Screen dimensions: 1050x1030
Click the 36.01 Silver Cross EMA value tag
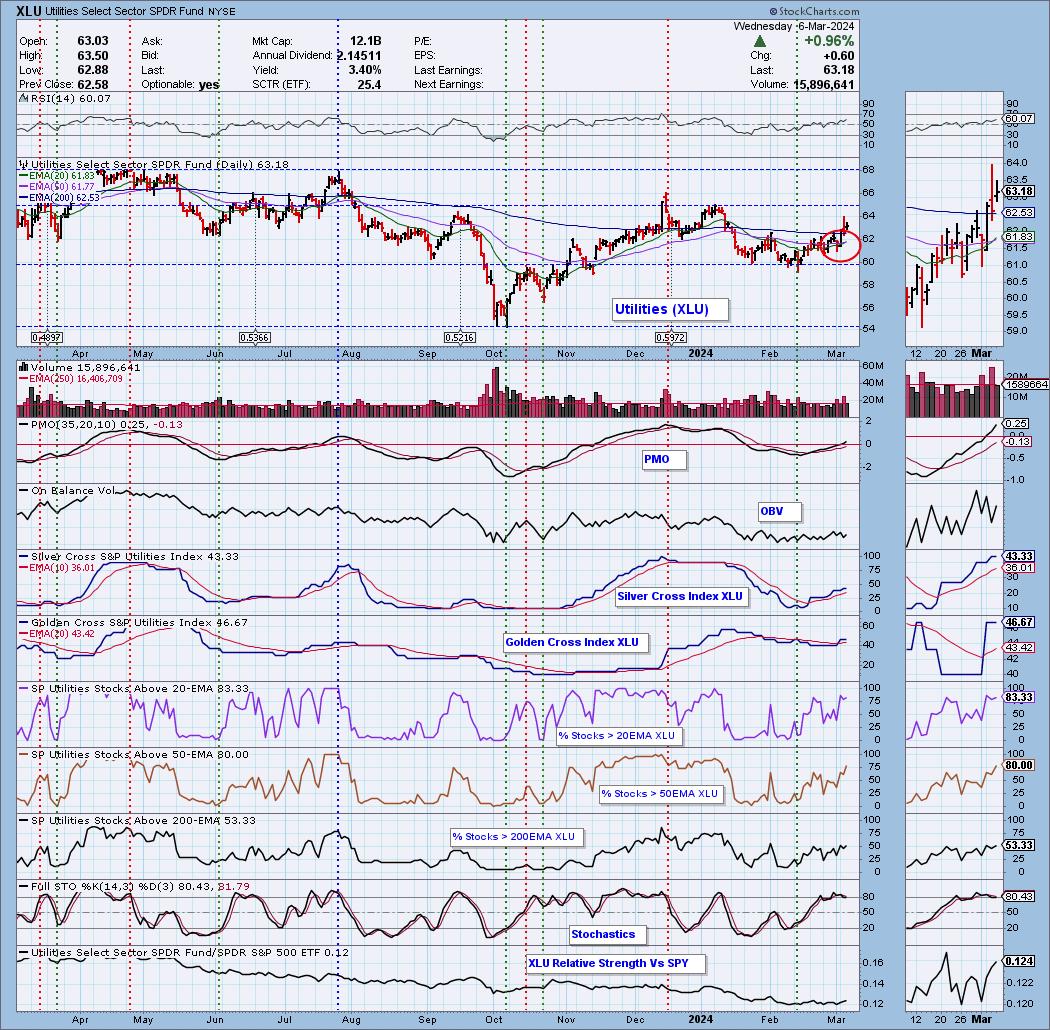(1019, 567)
